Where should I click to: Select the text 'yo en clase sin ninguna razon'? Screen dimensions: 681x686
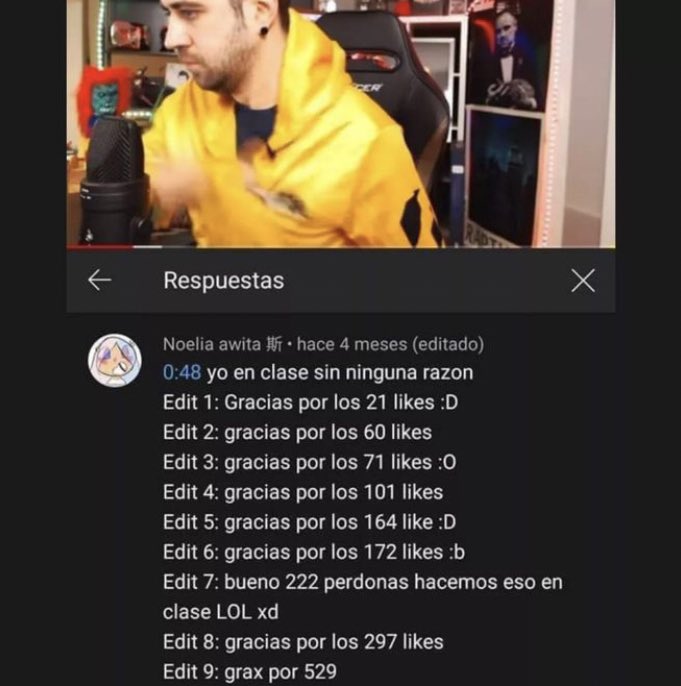click(340, 373)
